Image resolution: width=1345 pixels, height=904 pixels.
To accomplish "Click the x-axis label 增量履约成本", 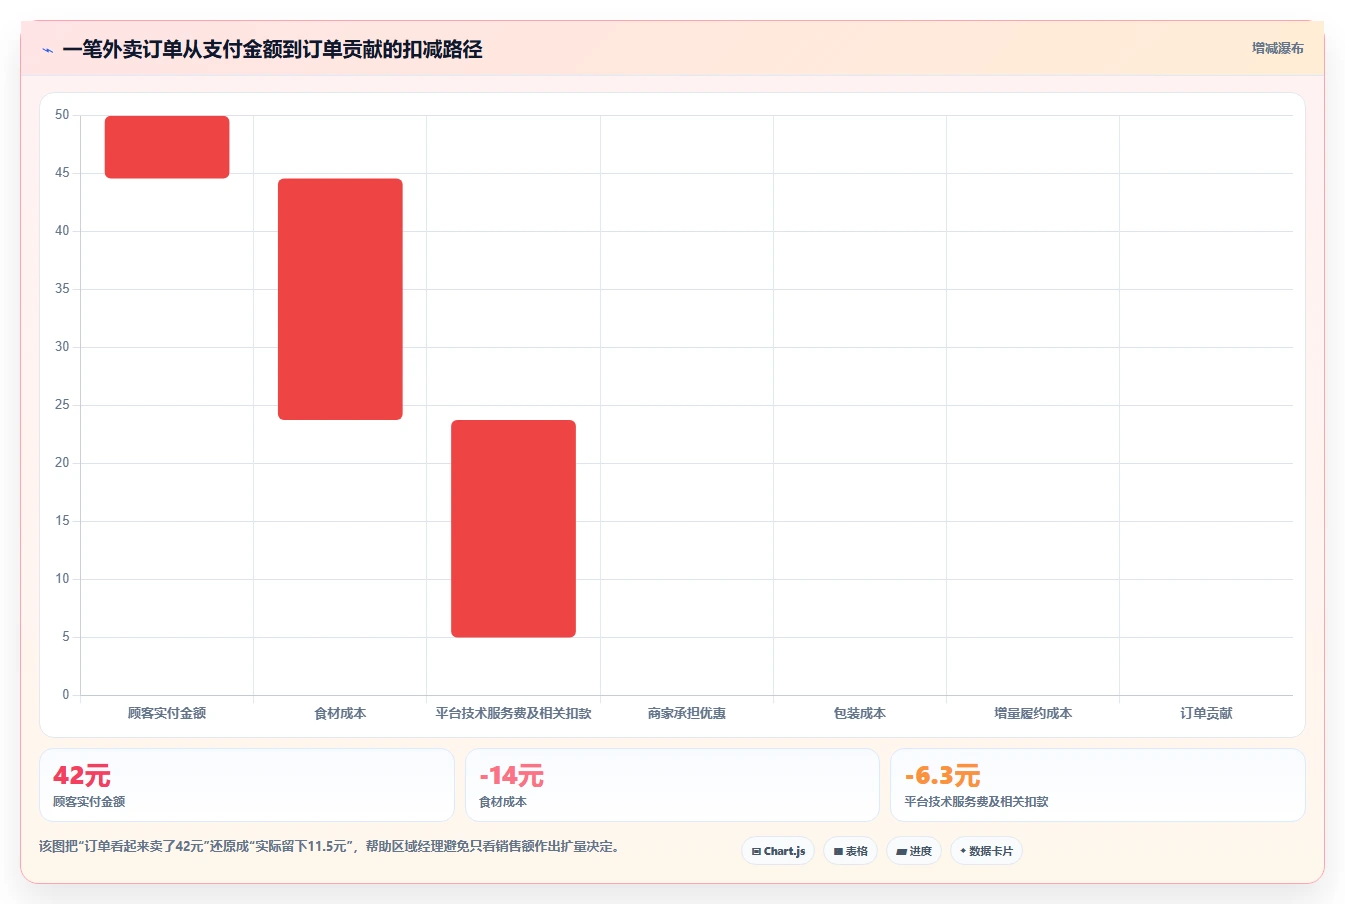I will 1033,713.
